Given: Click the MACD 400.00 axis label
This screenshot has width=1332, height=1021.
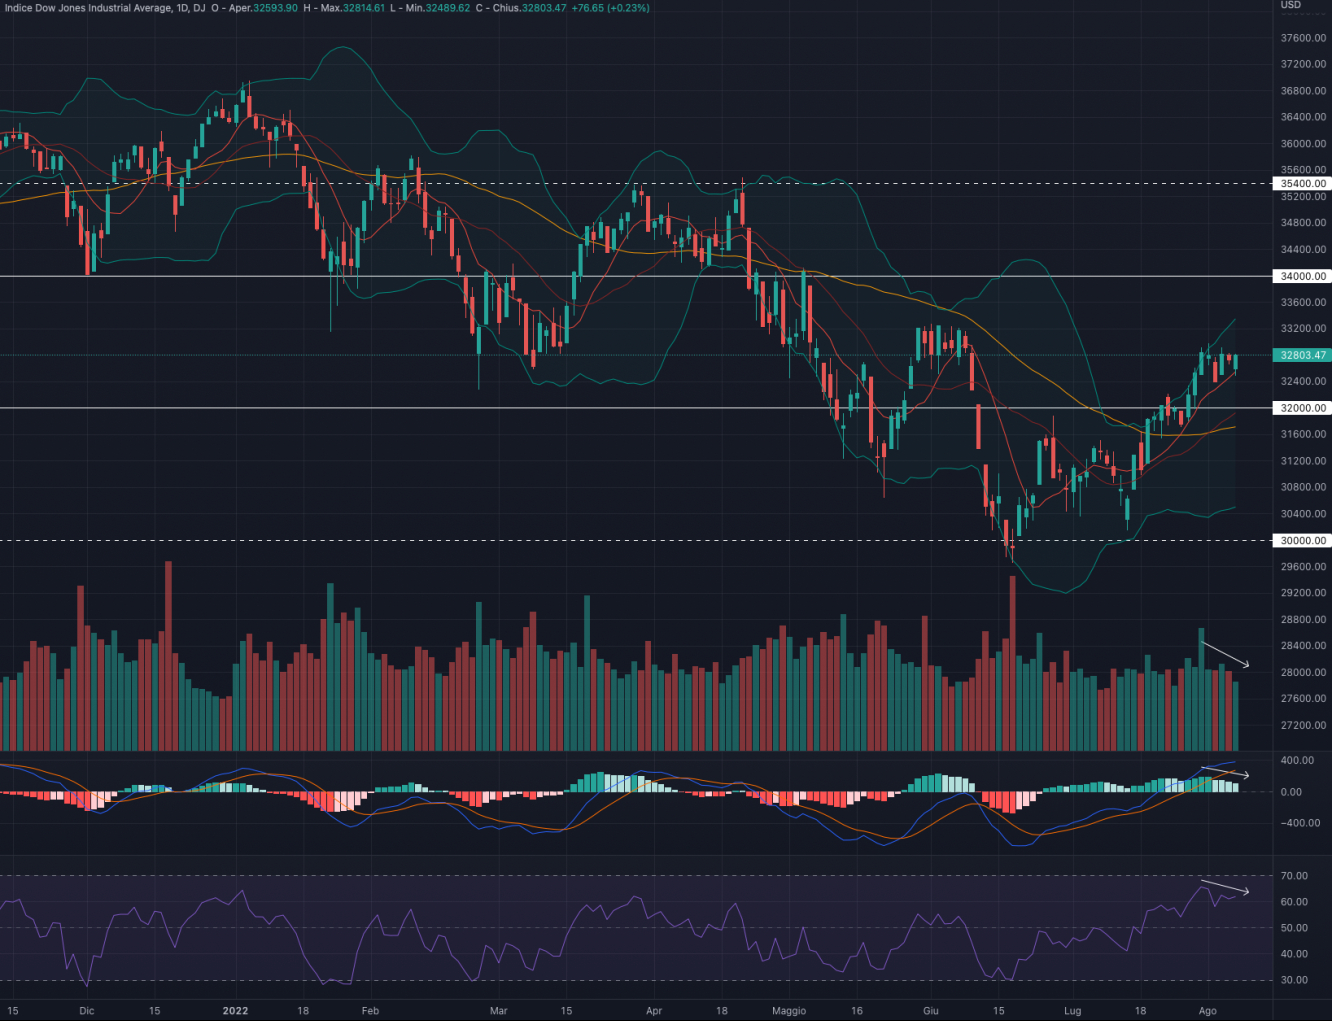Looking at the screenshot, I should pos(1298,761).
